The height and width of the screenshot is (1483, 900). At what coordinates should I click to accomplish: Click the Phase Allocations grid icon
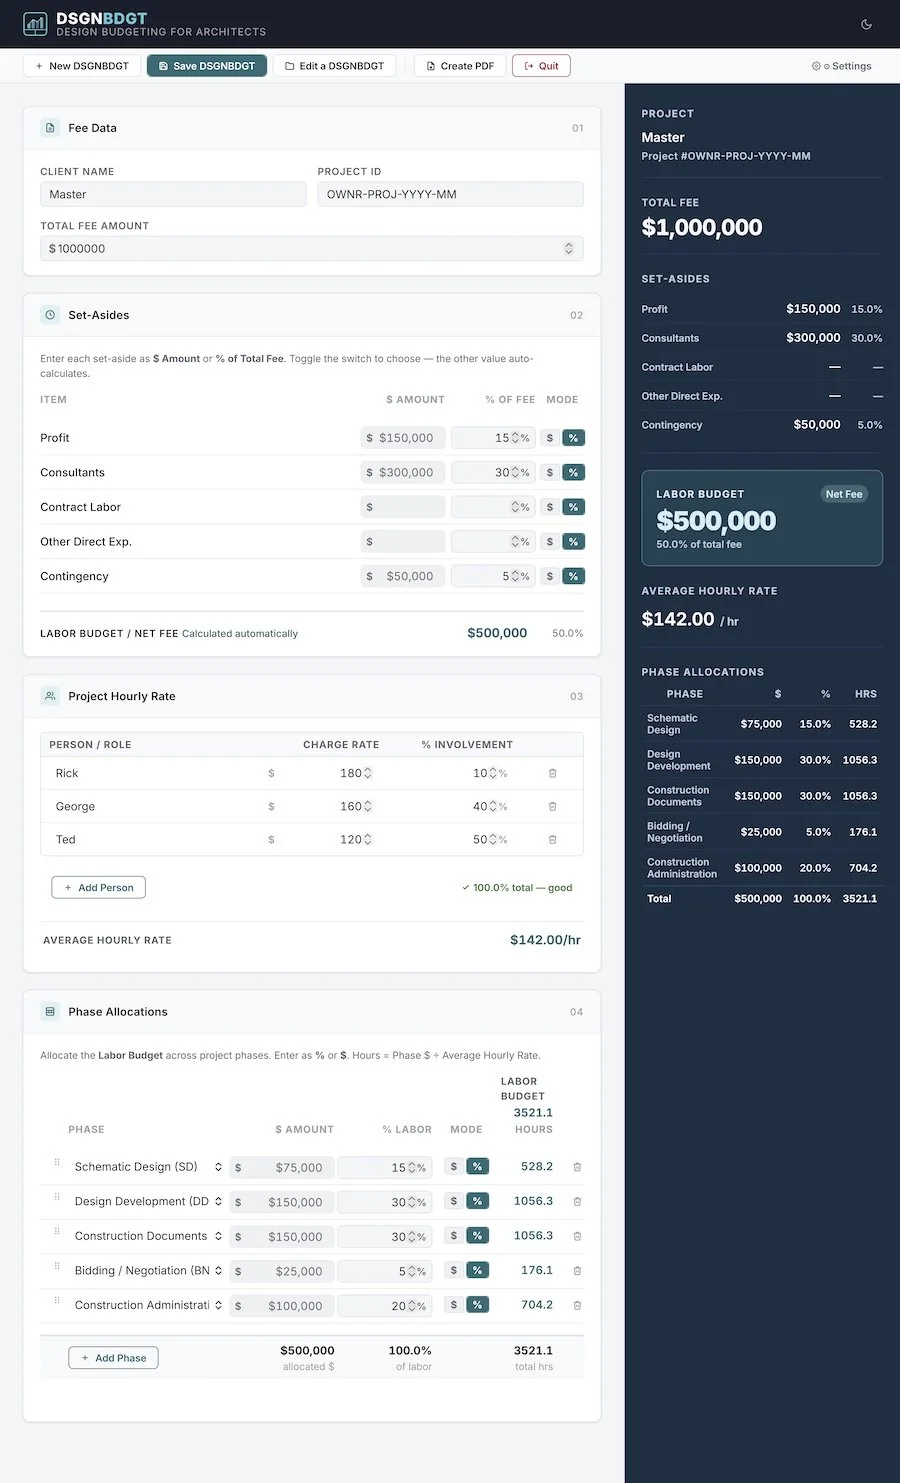(49, 1011)
